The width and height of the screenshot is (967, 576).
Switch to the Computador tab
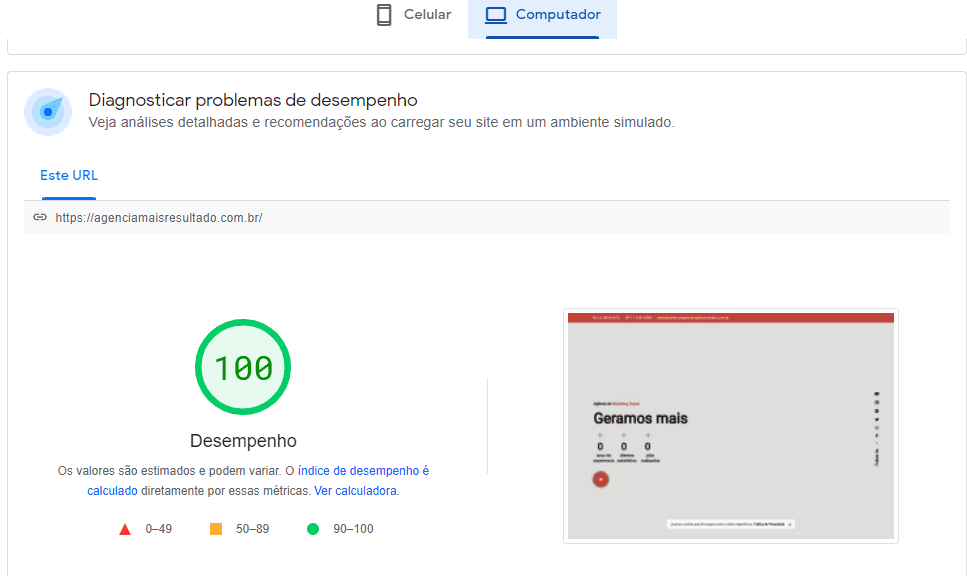(540, 14)
